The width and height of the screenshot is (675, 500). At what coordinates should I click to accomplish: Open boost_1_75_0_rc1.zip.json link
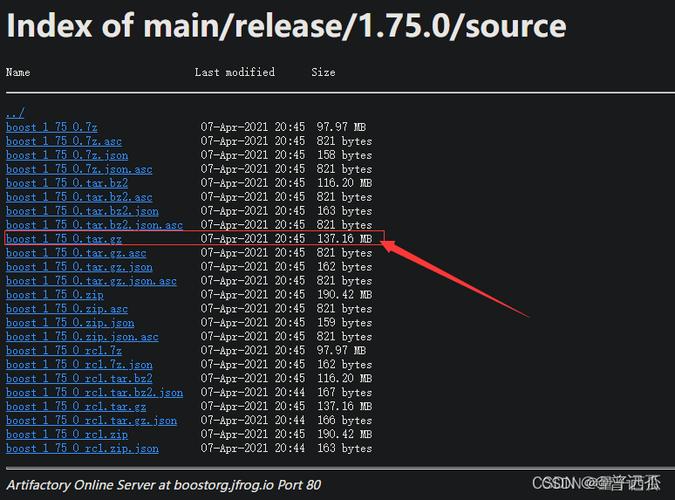click(82, 448)
